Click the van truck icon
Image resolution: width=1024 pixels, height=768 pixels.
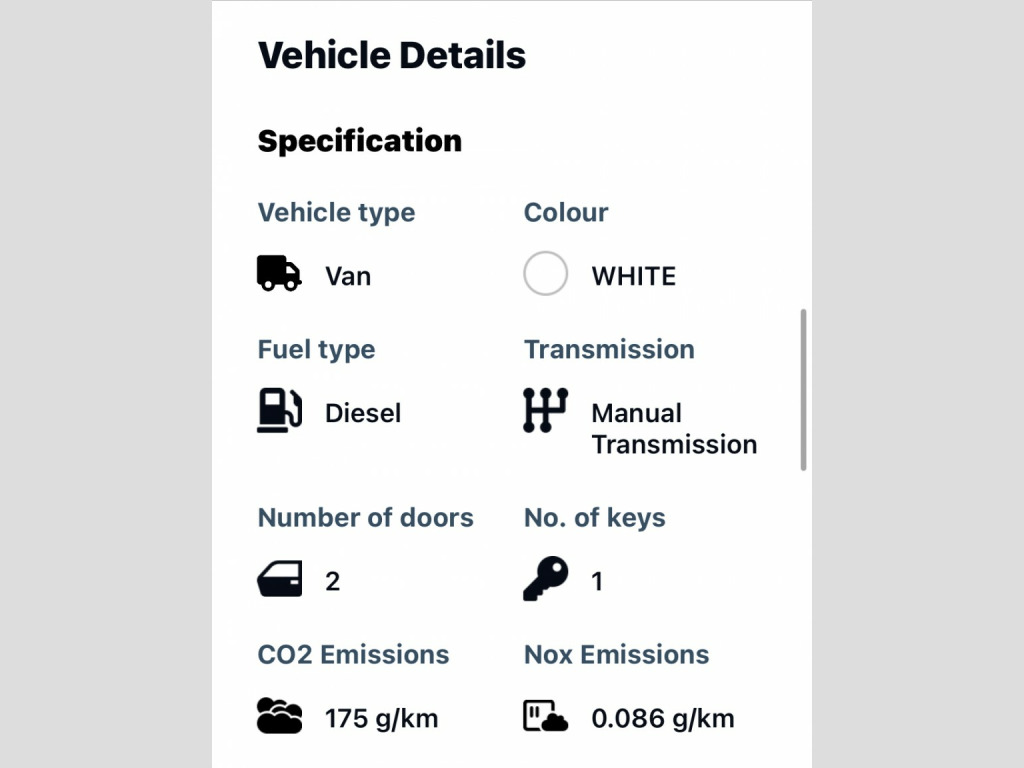pyautogui.click(x=279, y=274)
